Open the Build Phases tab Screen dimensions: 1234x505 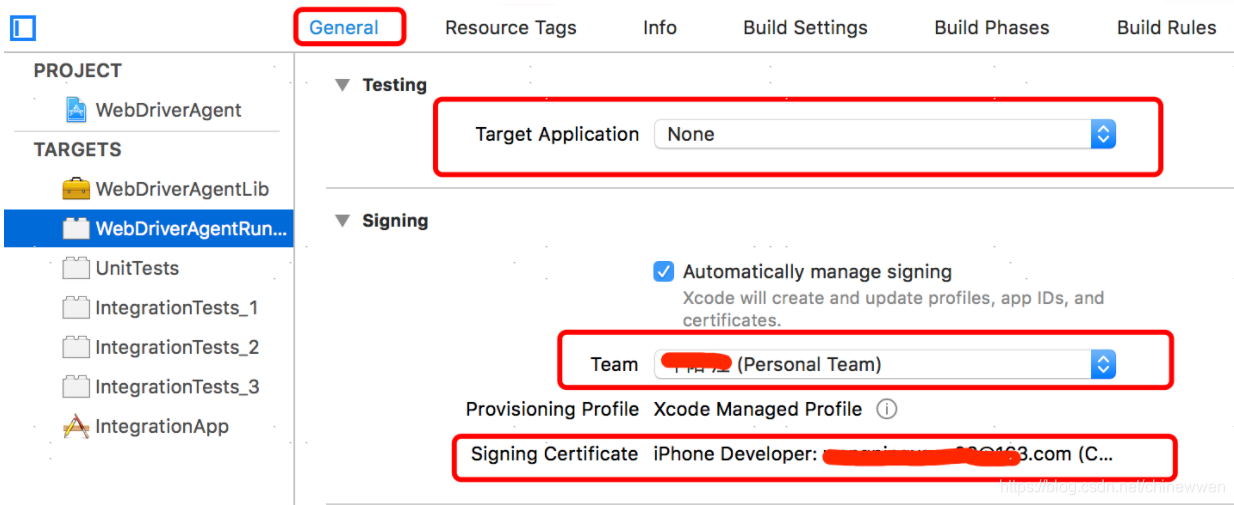[992, 28]
